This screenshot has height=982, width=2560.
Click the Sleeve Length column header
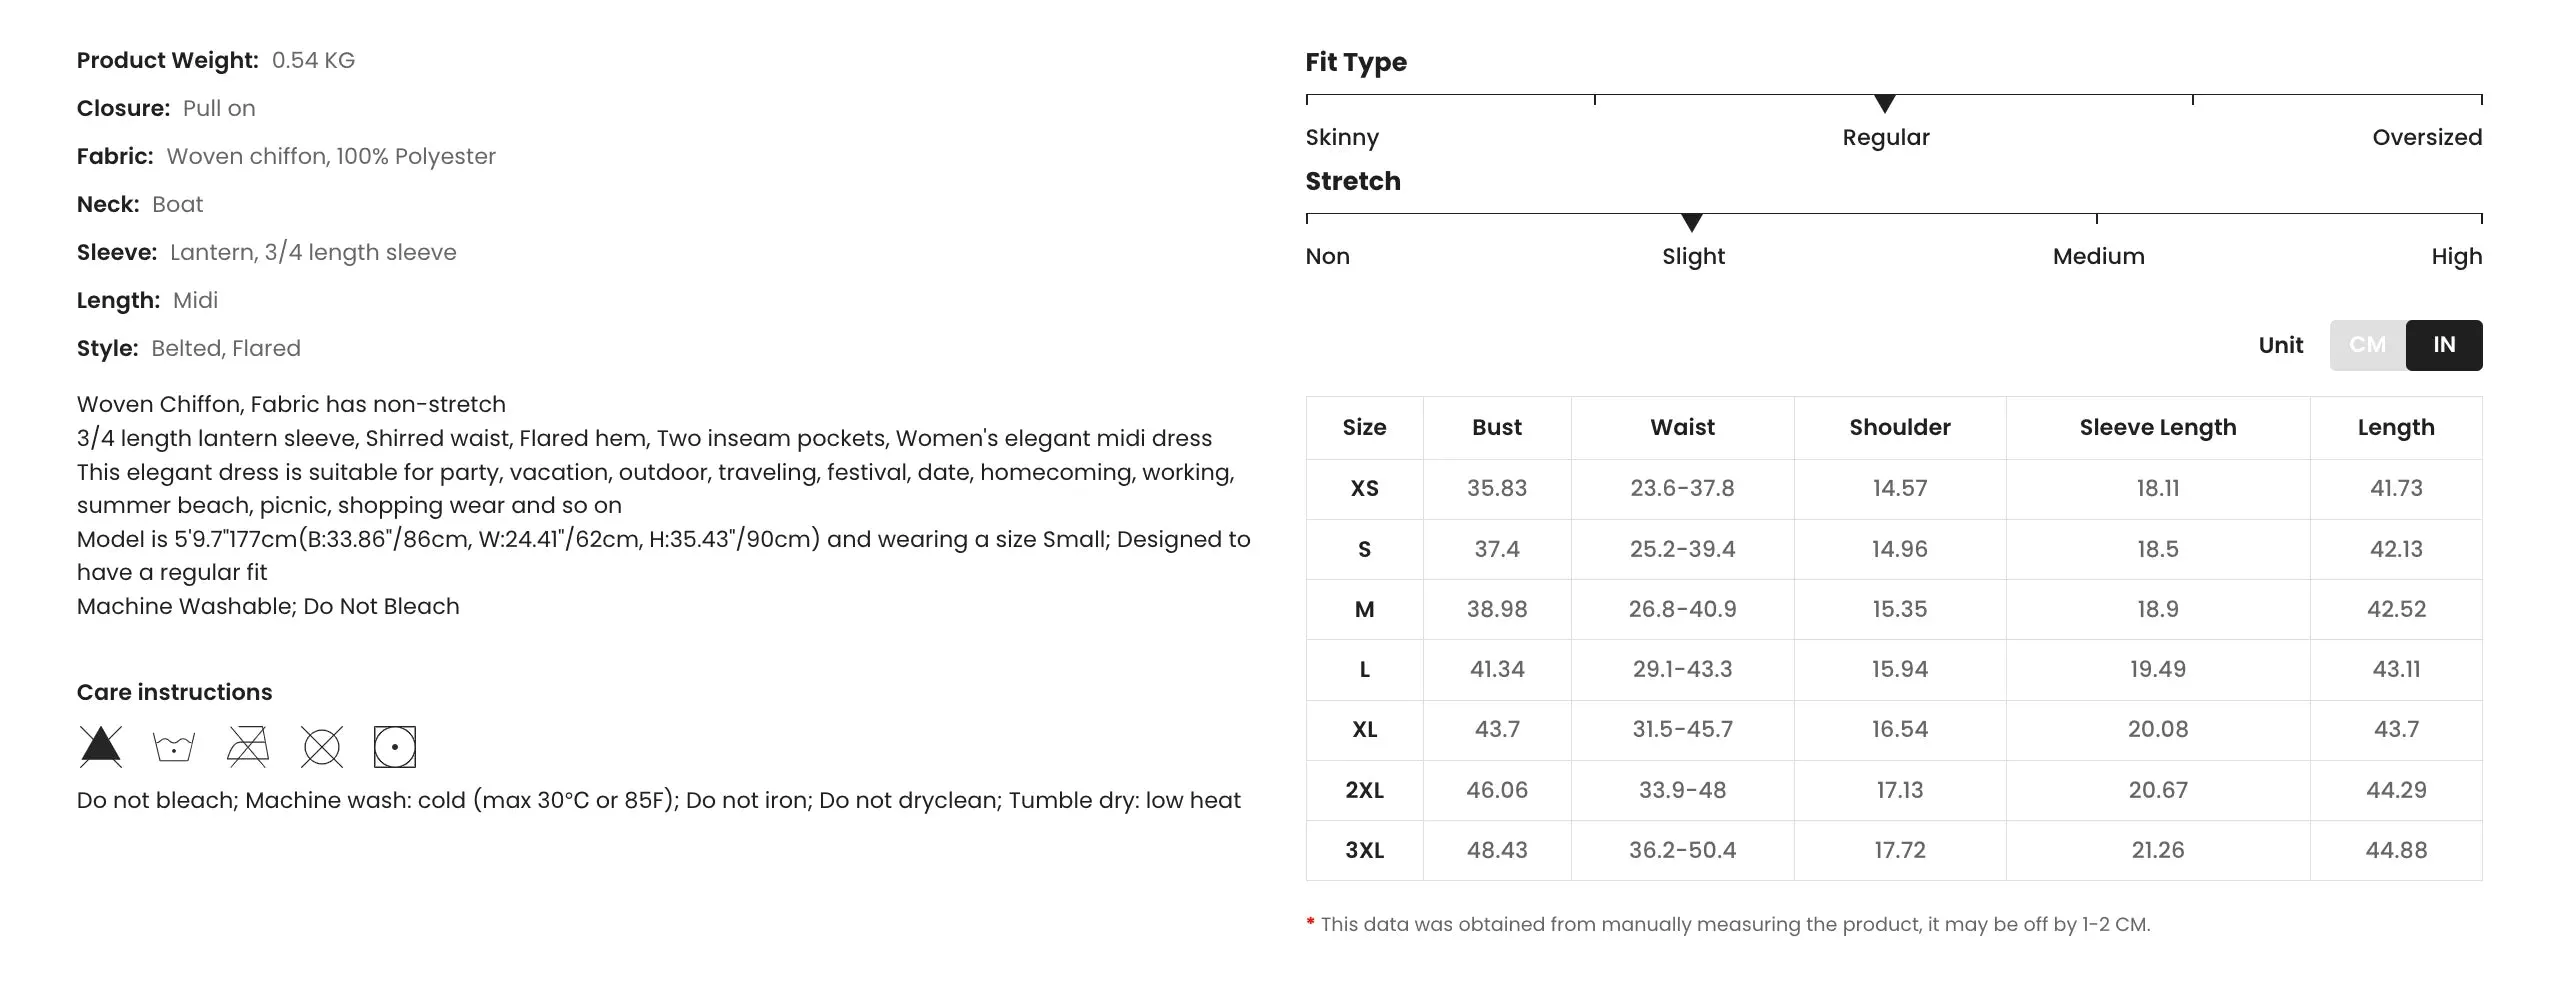pyautogui.click(x=2158, y=427)
